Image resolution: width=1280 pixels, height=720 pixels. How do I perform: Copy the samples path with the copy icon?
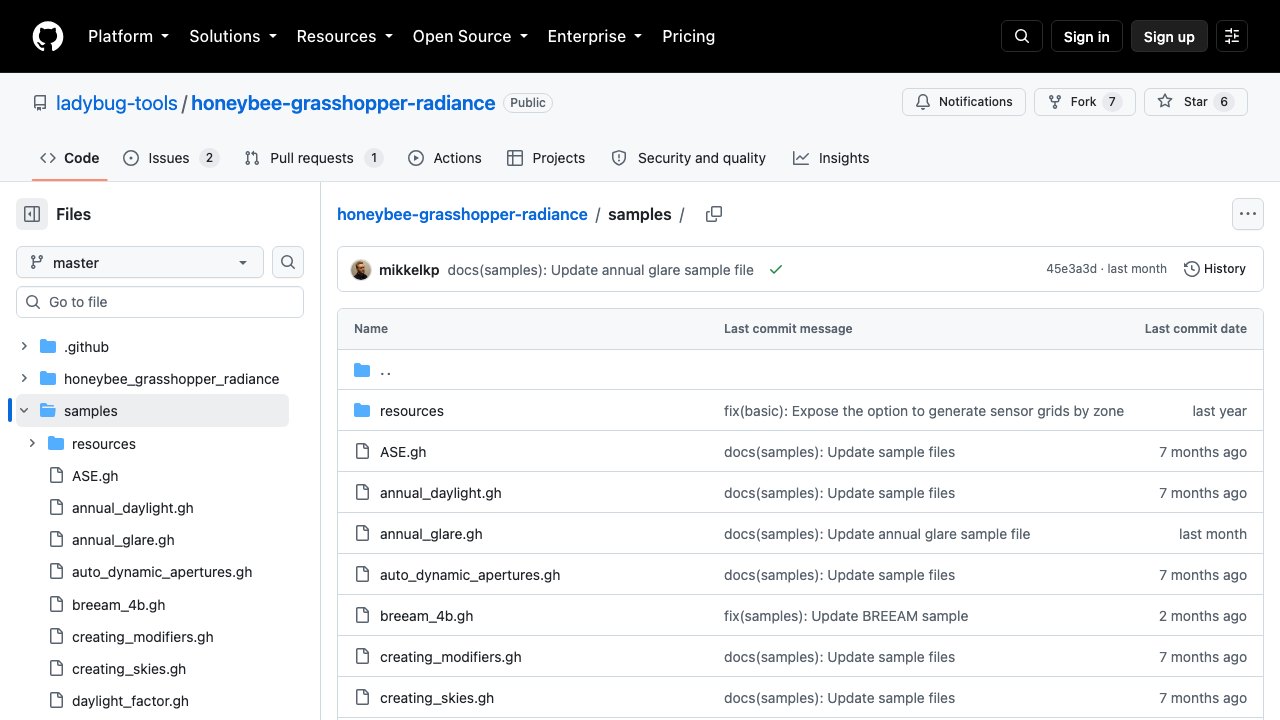tap(714, 214)
